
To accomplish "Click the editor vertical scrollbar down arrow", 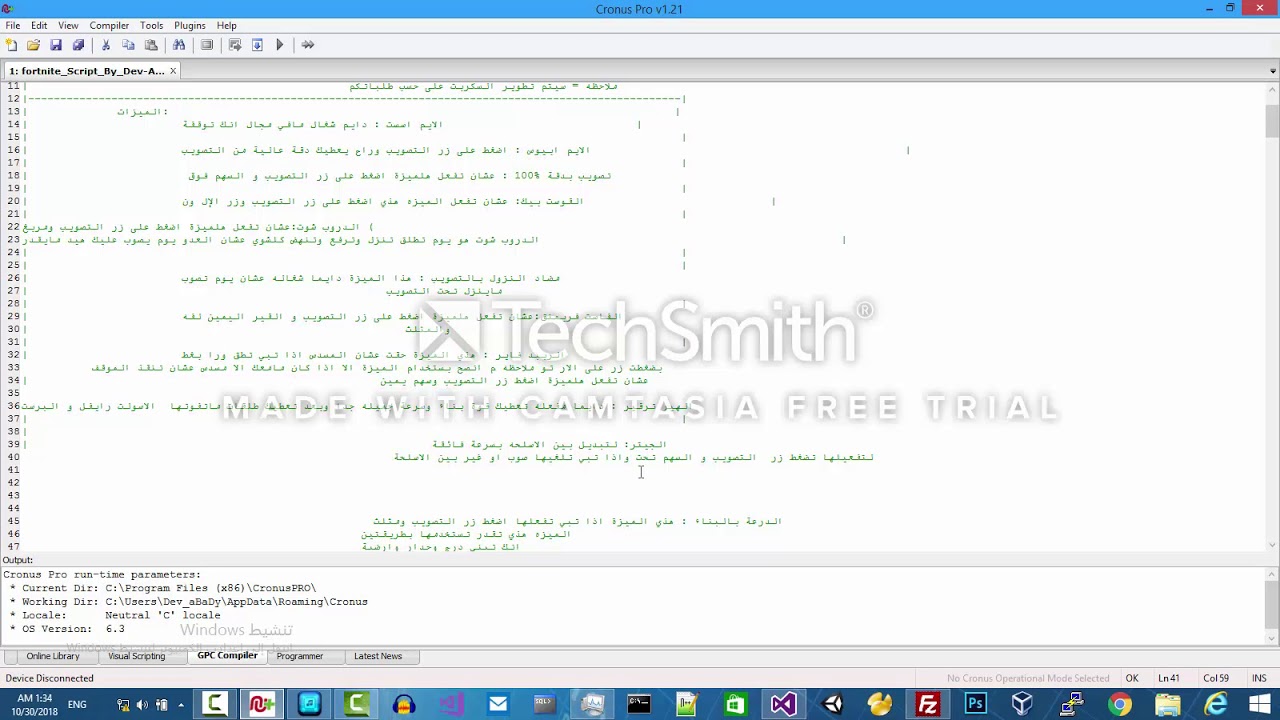I will click(1272, 545).
